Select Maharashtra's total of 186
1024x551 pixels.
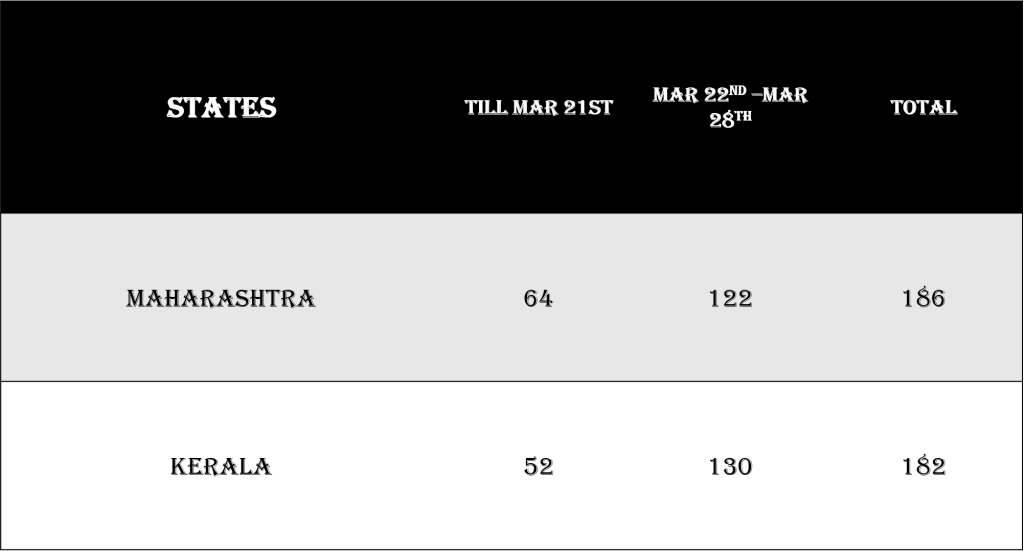(x=923, y=298)
